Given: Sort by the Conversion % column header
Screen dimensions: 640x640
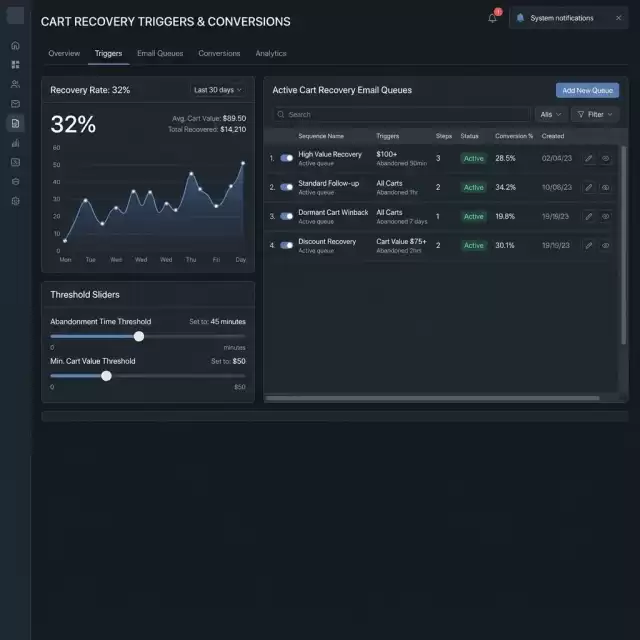Looking at the screenshot, I should pos(514,136).
